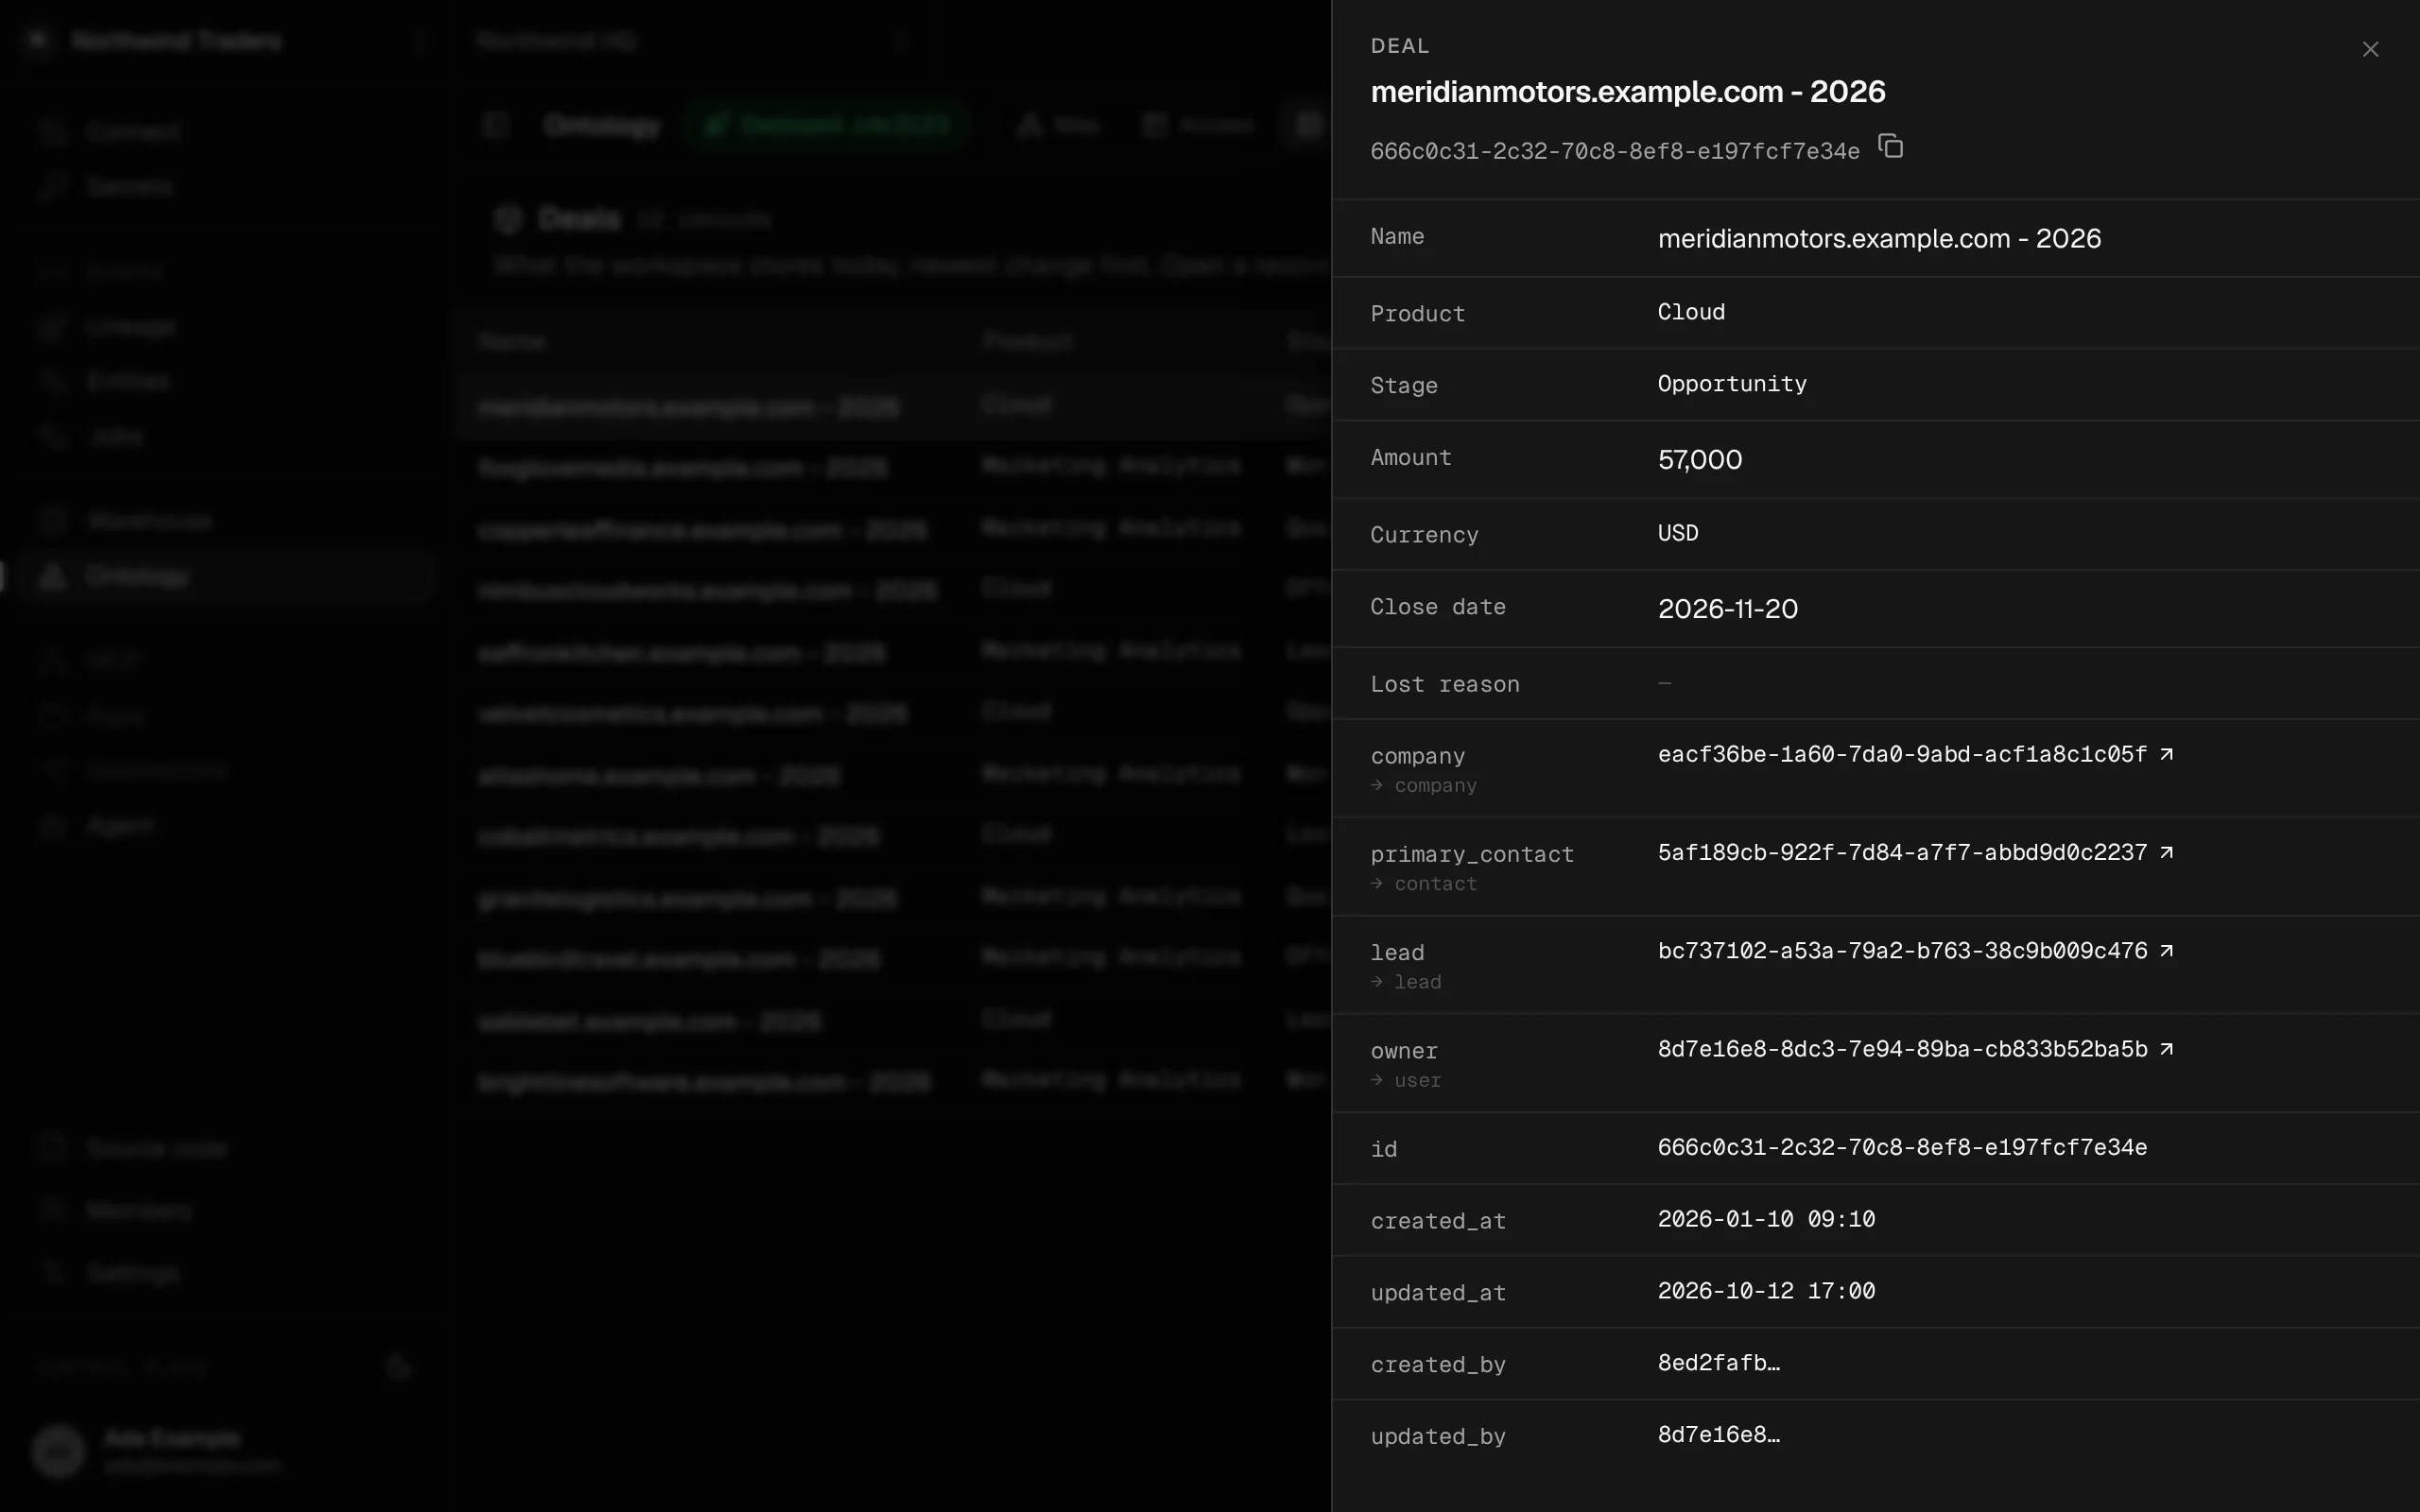Select the Stage value Opportunity
This screenshot has height=1512, width=2420.
1732,384
